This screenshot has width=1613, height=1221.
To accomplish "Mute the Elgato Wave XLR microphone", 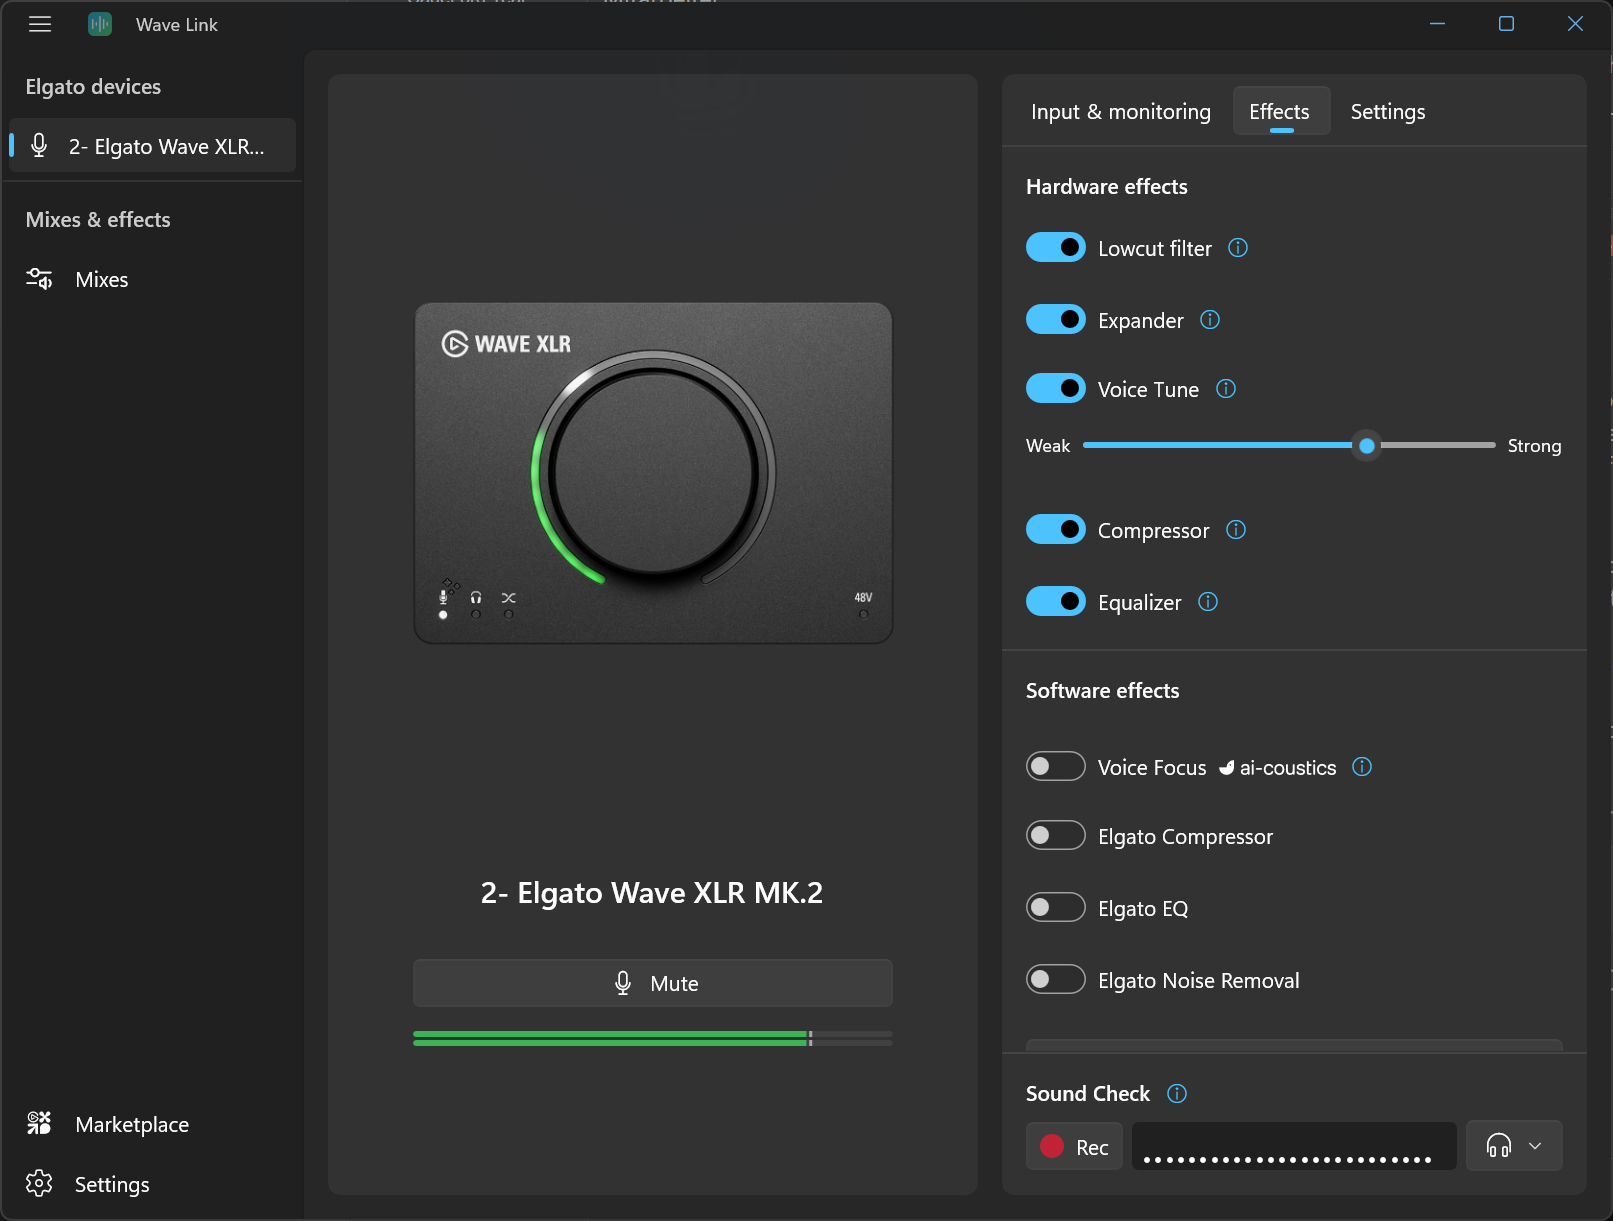I will [653, 983].
